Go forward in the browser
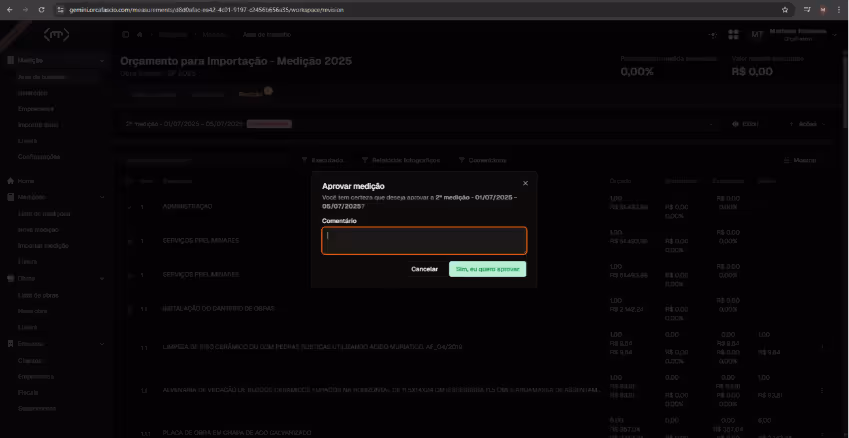849x438 pixels. 25,10
